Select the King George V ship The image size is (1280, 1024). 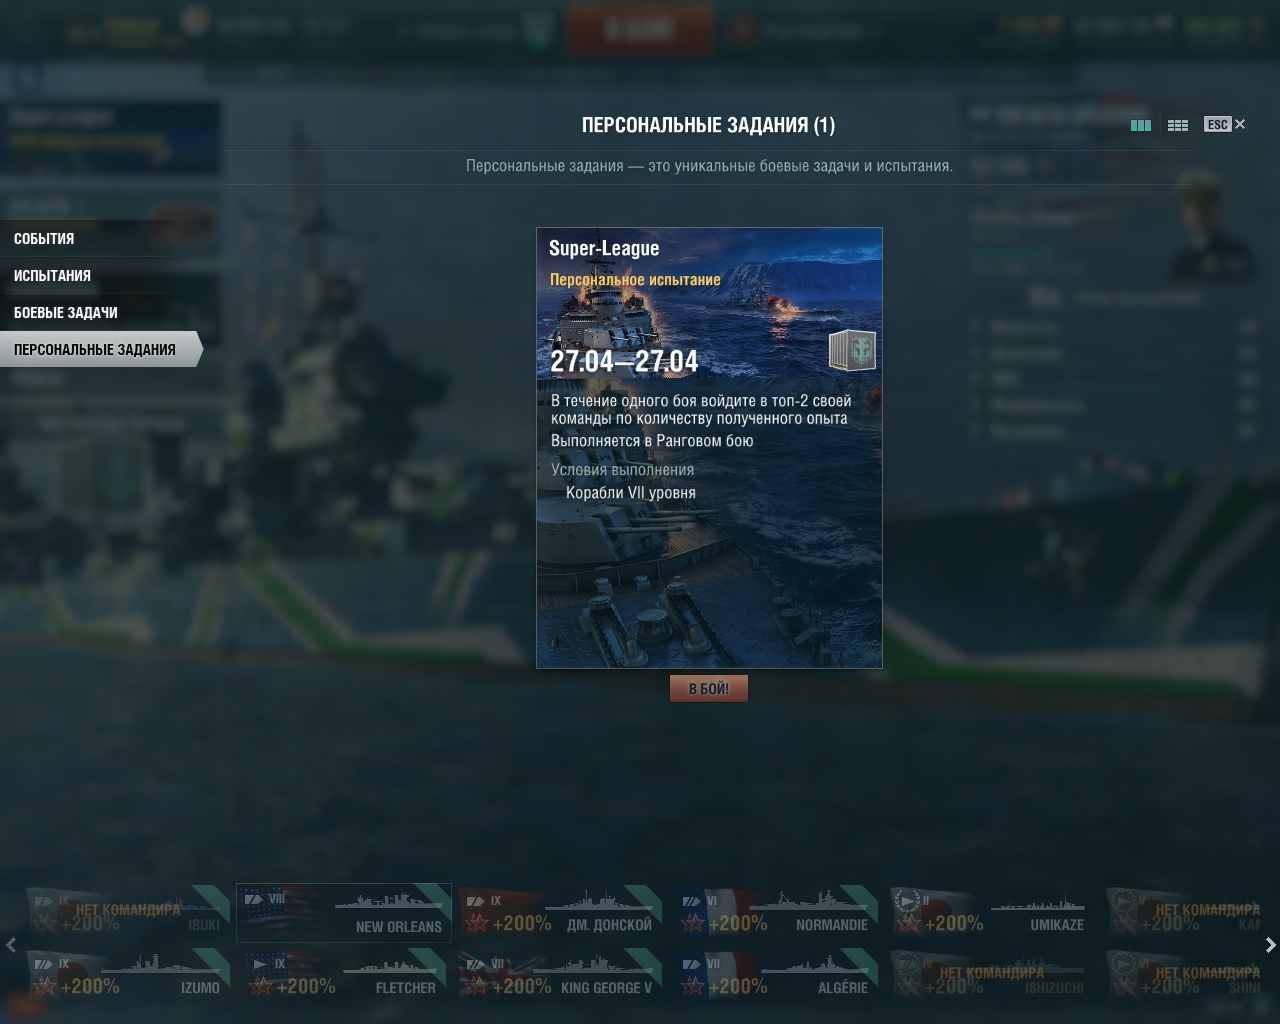point(560,975)
